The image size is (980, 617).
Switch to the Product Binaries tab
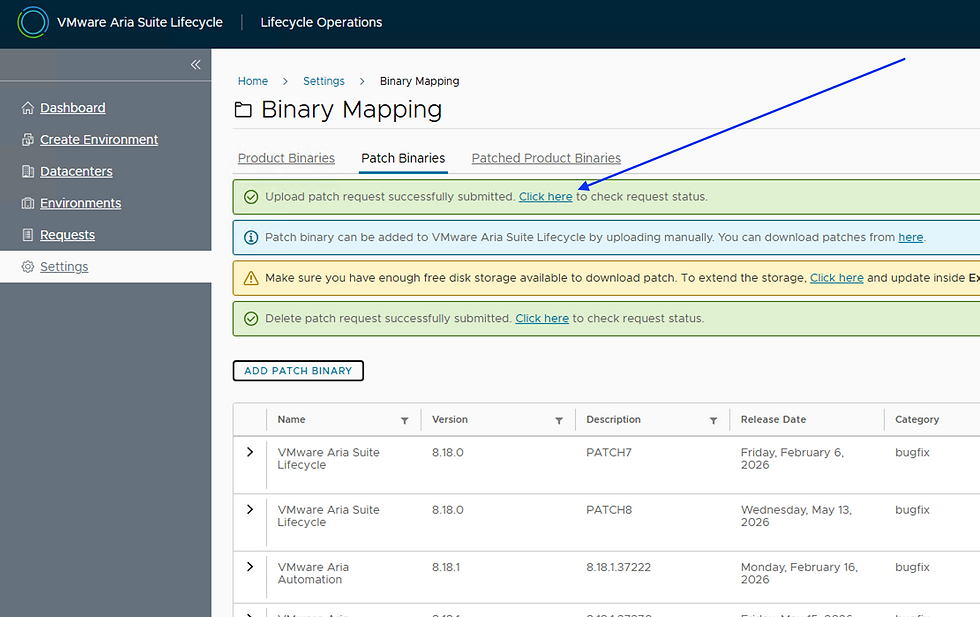(286, 158)
